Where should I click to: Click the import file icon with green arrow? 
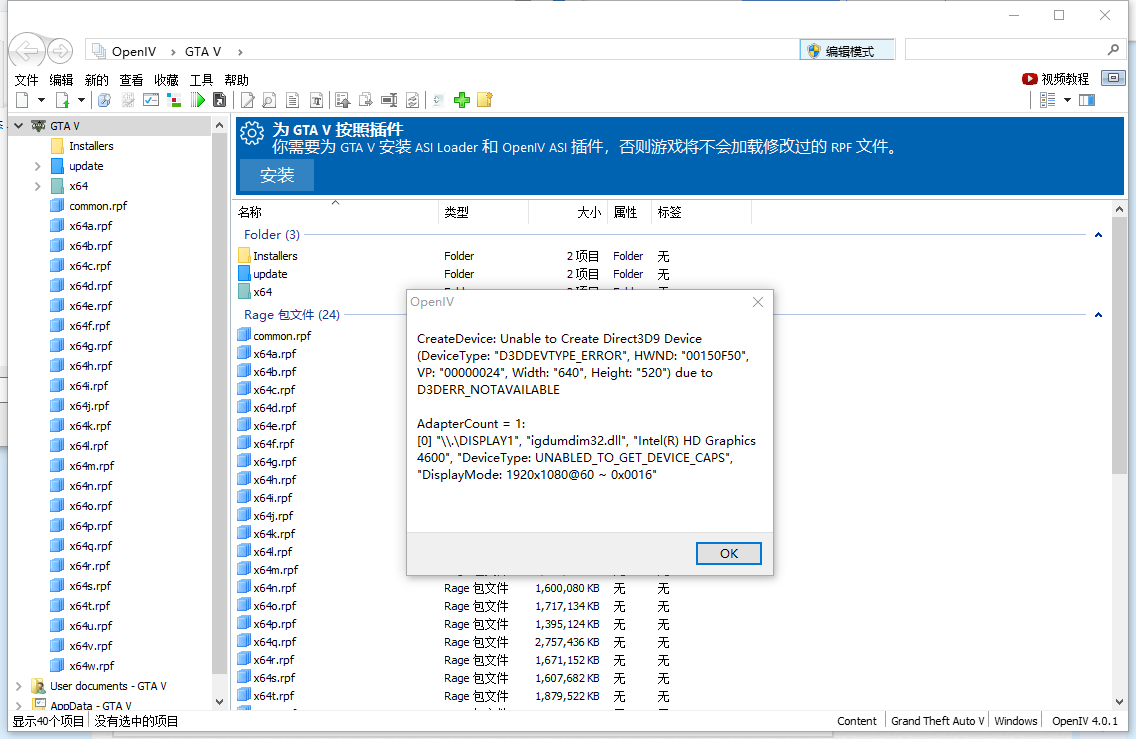coord(62,100)
